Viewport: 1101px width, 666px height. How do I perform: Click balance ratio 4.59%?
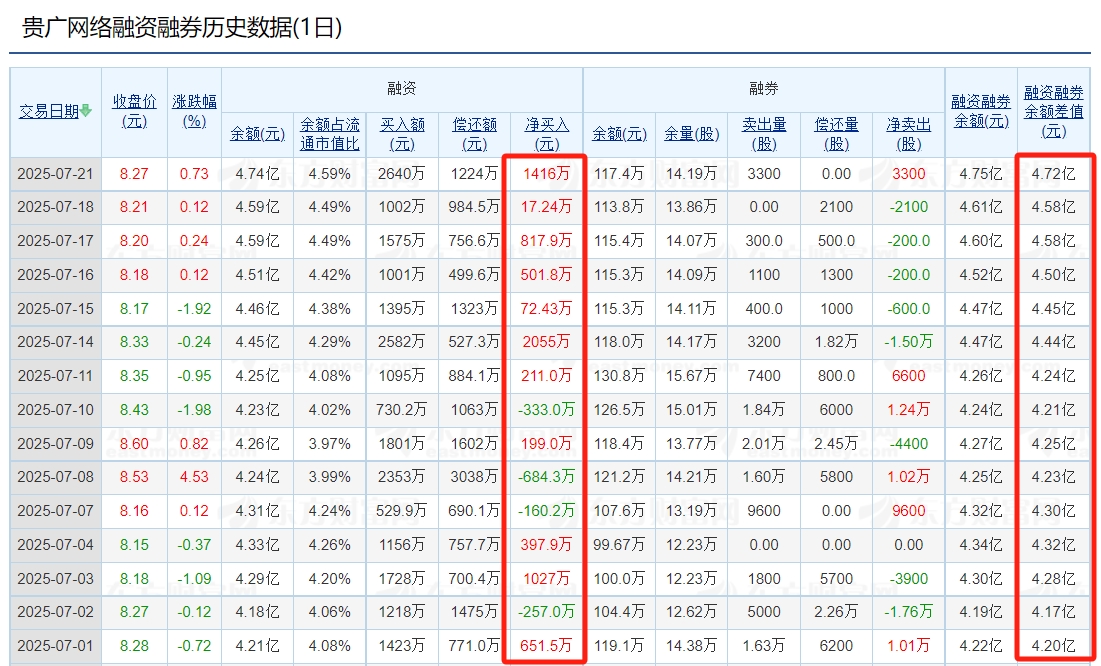point(329,174)
